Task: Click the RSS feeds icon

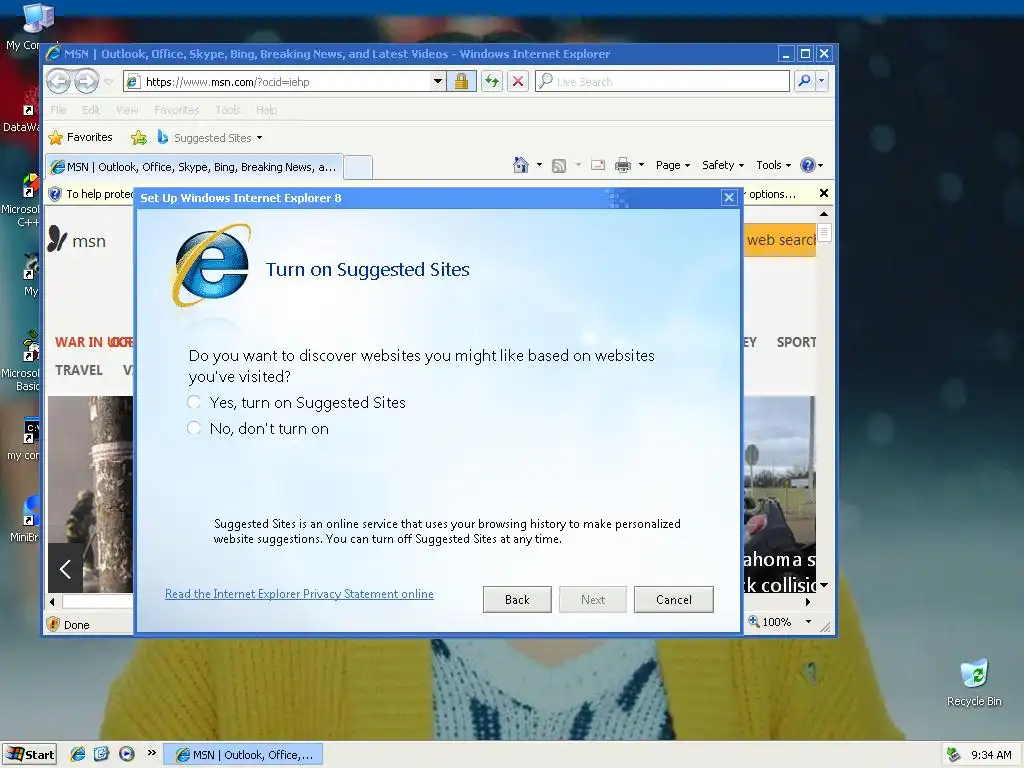Action: (559, 165)
